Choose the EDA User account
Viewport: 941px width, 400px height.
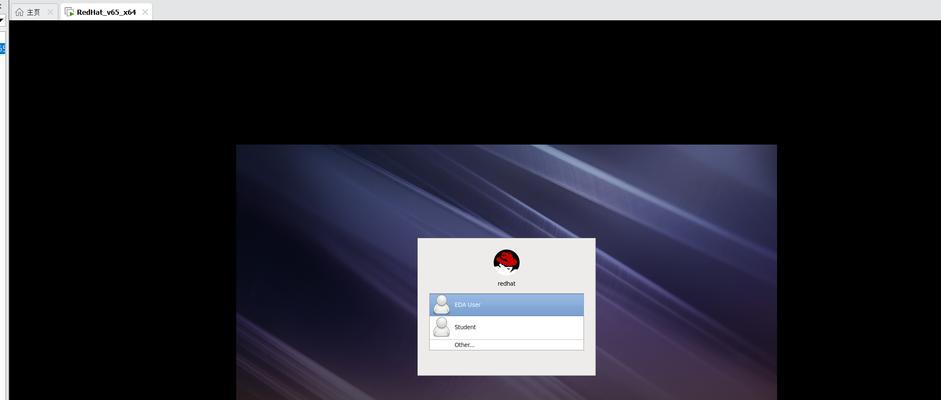click(x=507, y=305)
